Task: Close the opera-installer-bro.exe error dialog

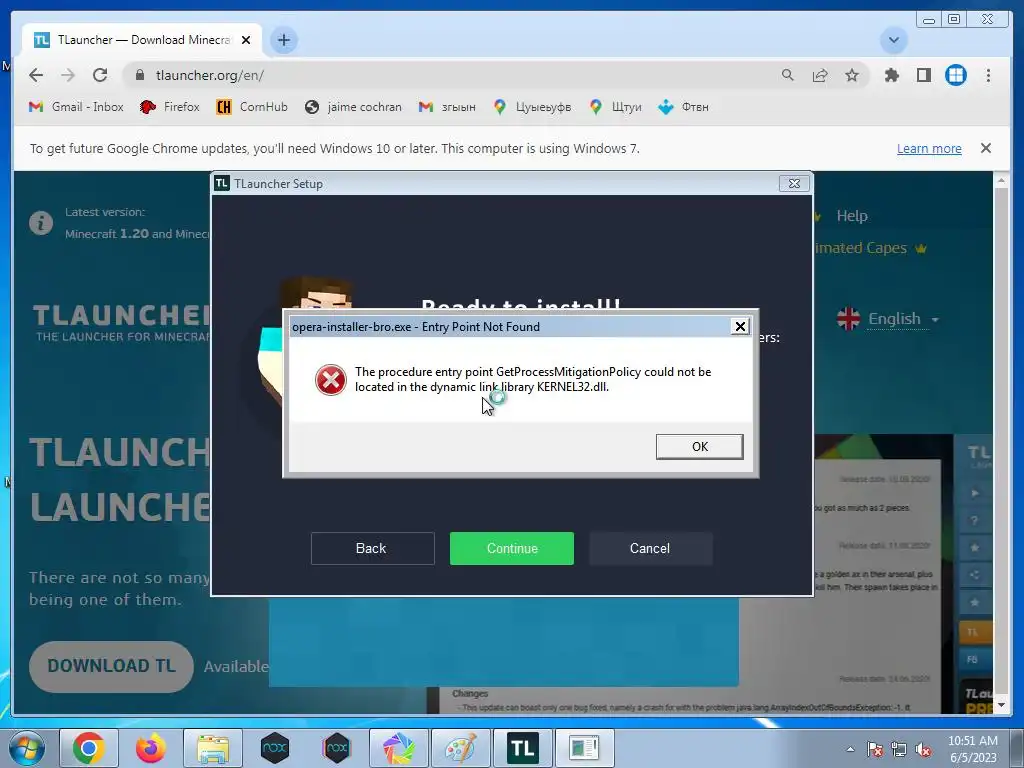Action: [740, 327]
